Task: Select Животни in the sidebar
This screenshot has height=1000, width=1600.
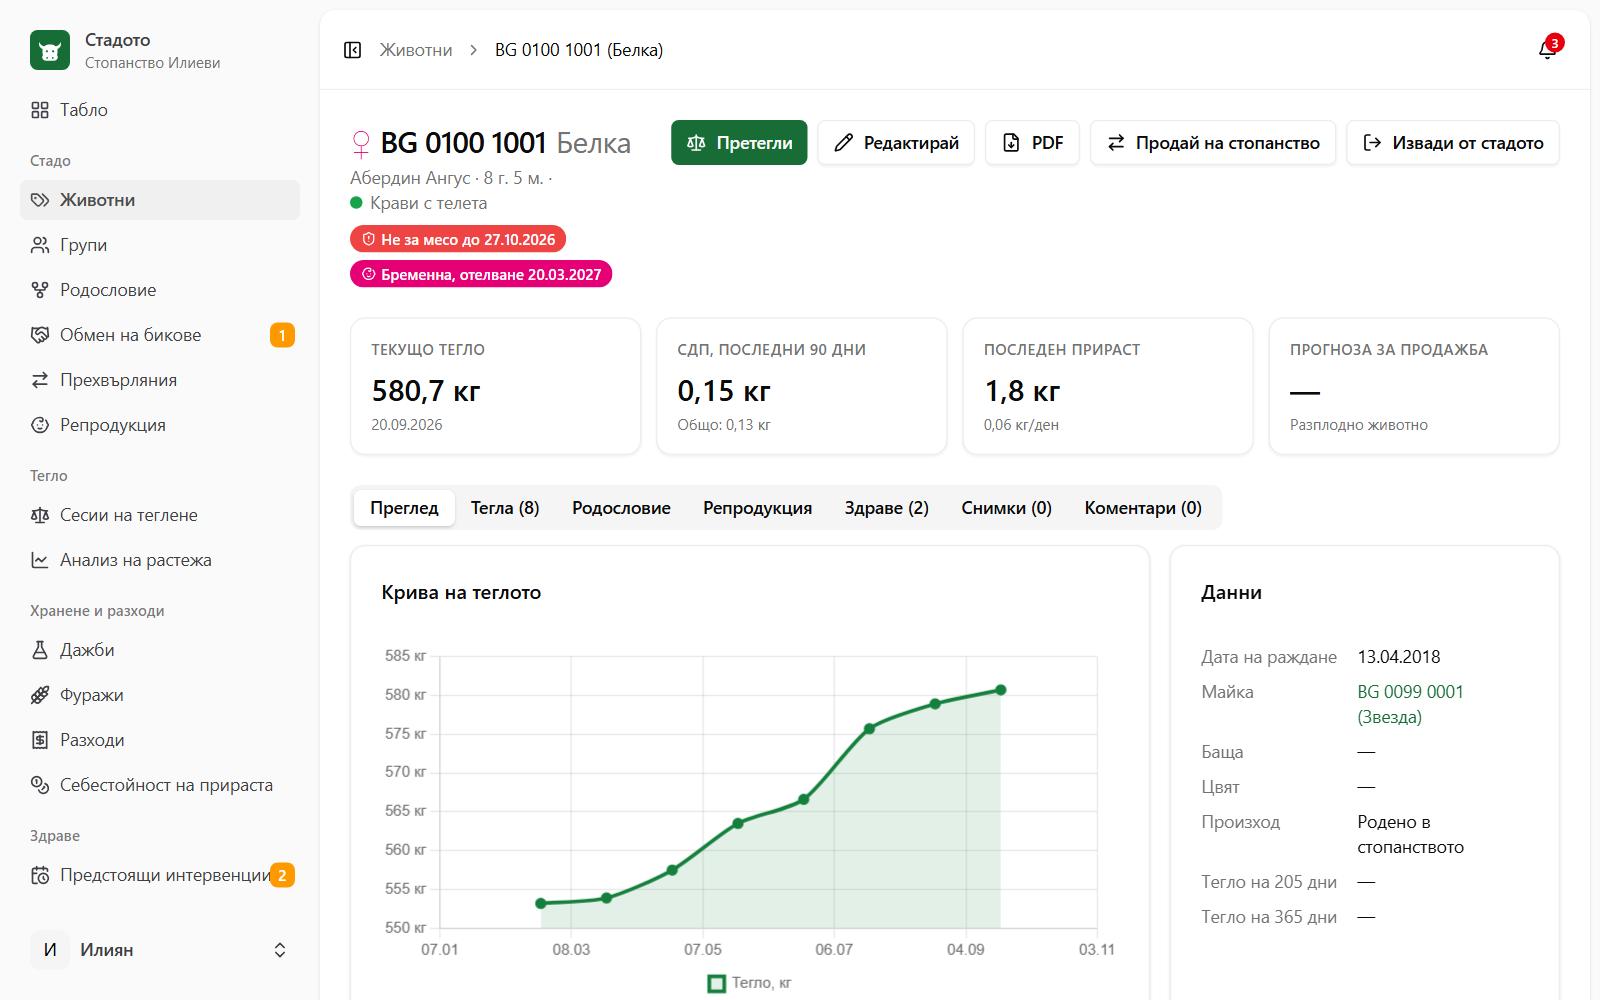Action: pos(160,200)
